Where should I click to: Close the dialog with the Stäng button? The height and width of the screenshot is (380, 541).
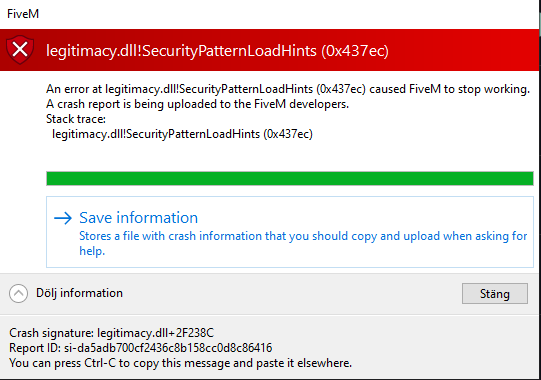pyautogui.click(x=495, y=294)
